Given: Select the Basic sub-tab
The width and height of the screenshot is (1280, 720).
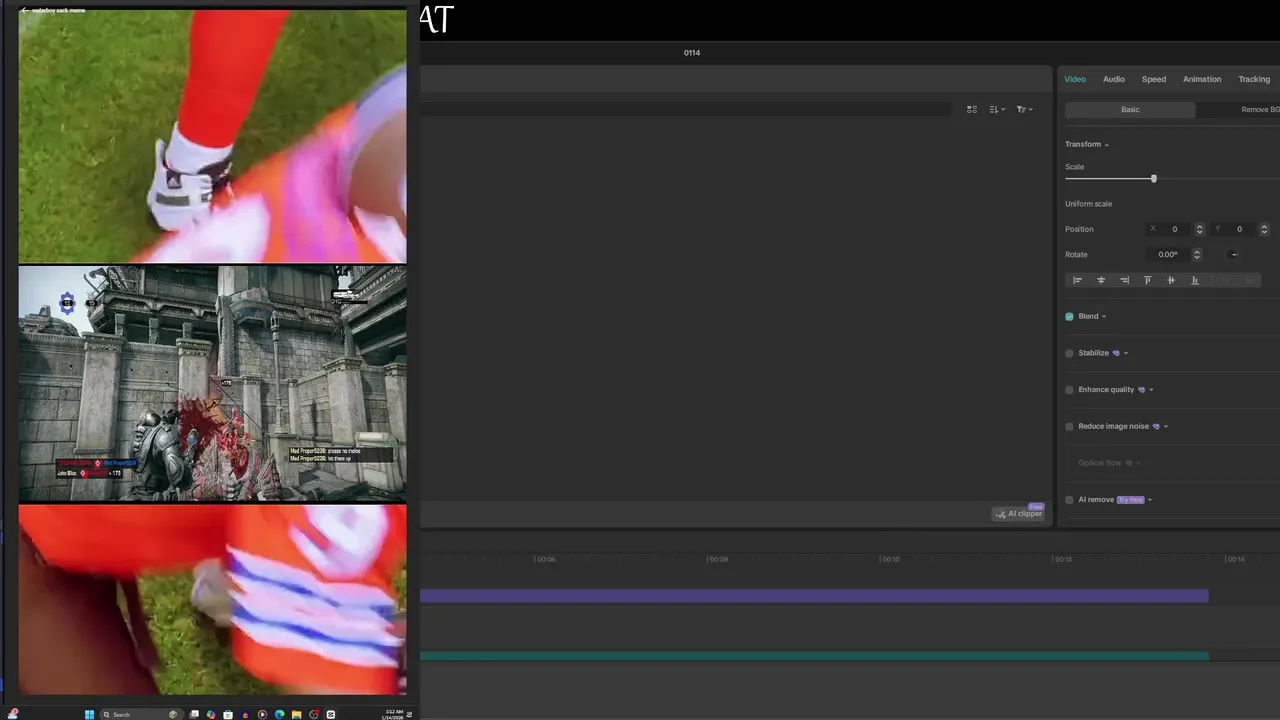Looking at the screenshot, I should point(1130,109).
